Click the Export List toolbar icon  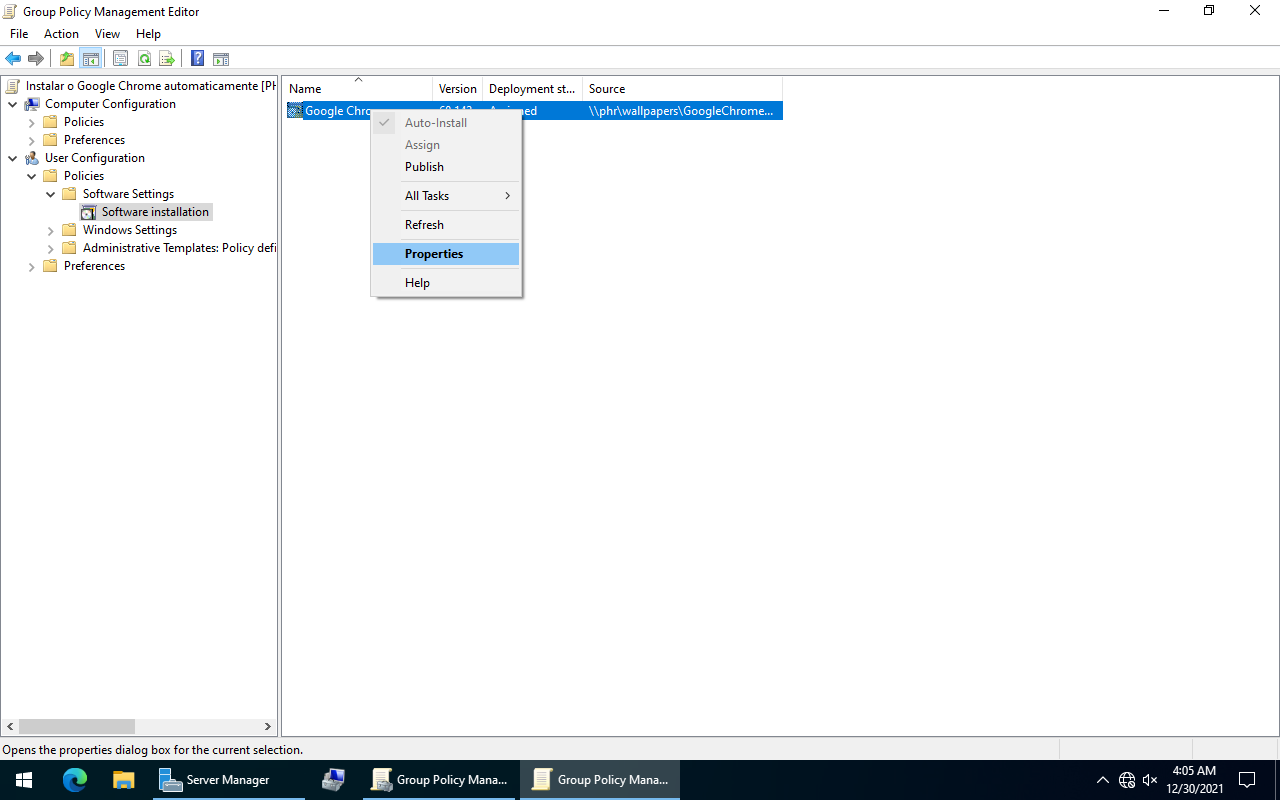pos(167,59)
